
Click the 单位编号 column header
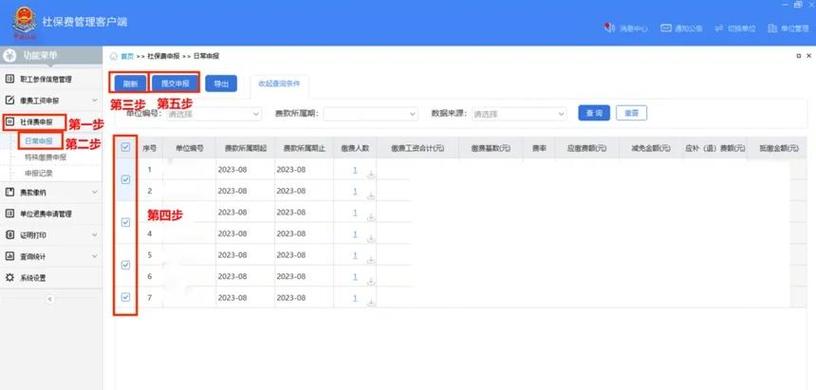point(189,148)
